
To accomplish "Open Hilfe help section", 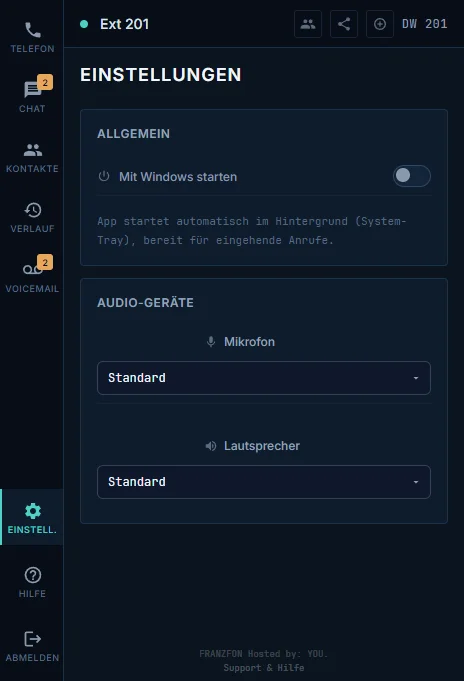I will [32, 582].
